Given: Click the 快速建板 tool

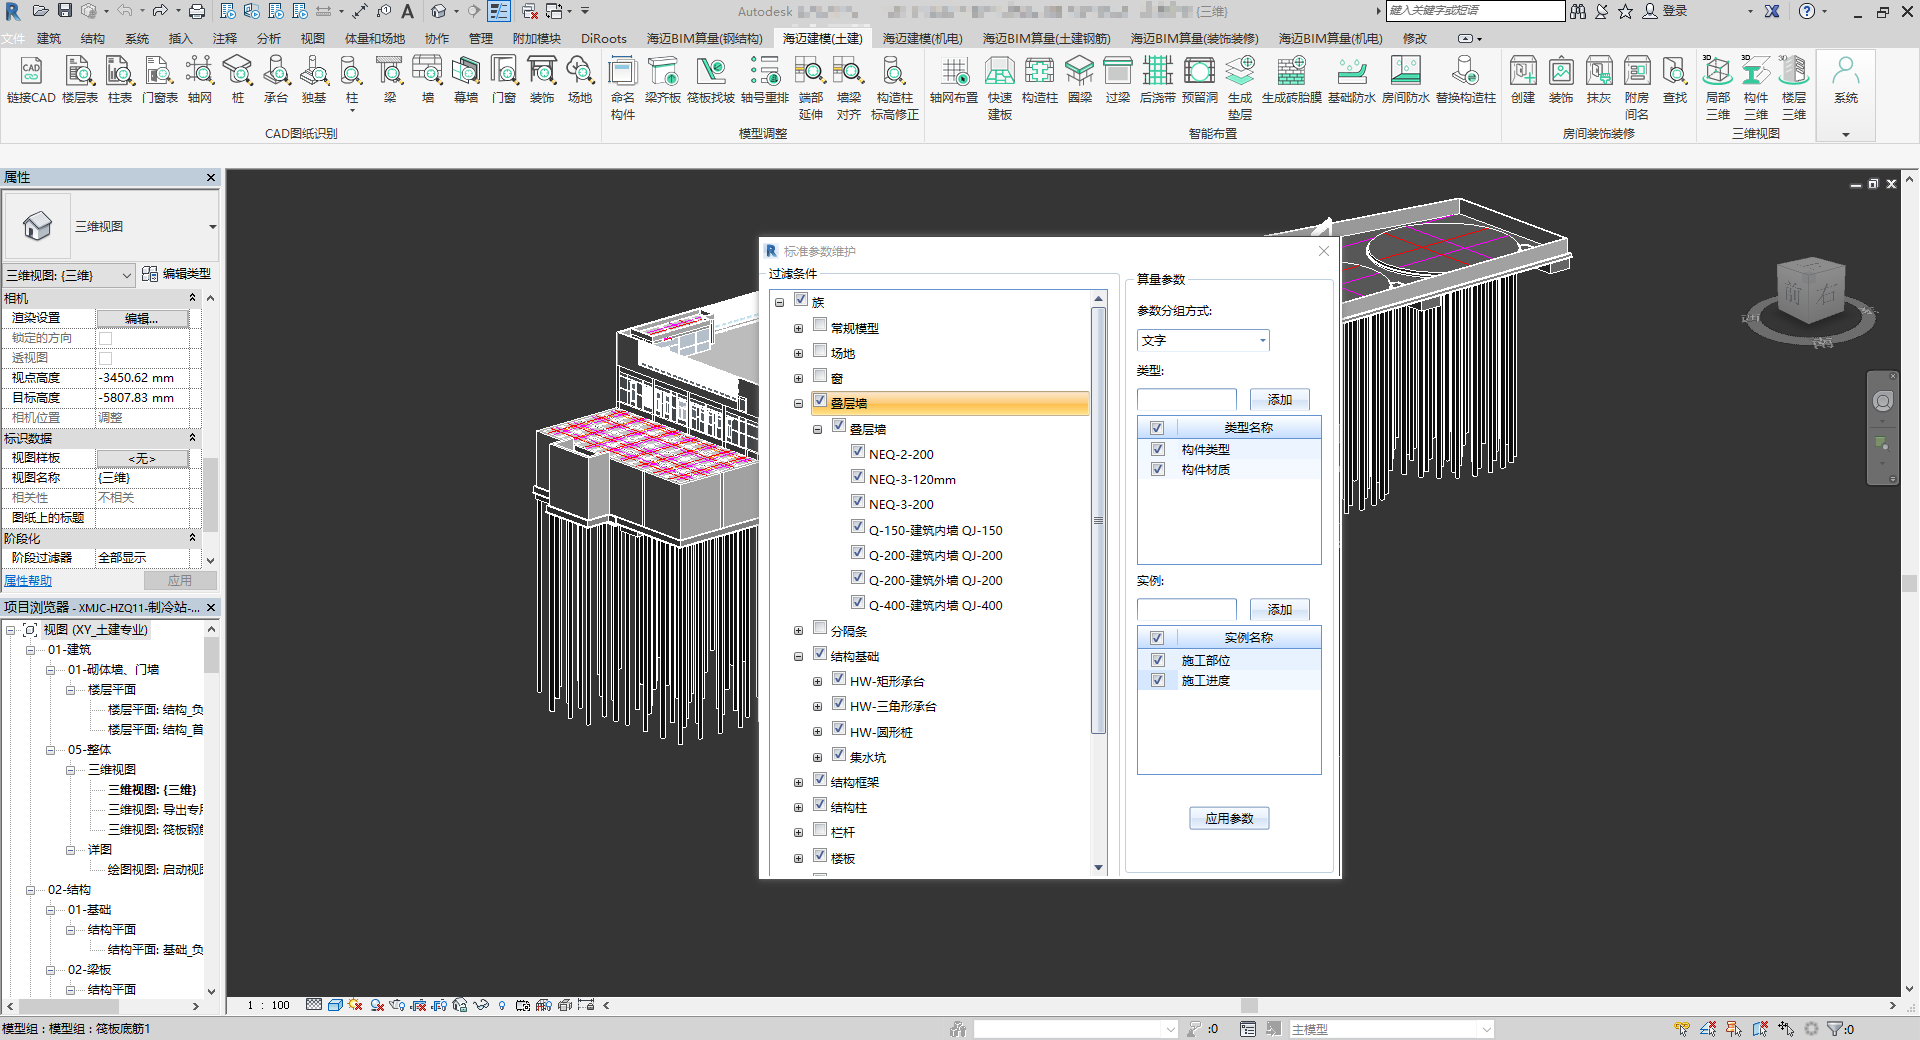Looking at the screenshot, I should coord(1000,88).
